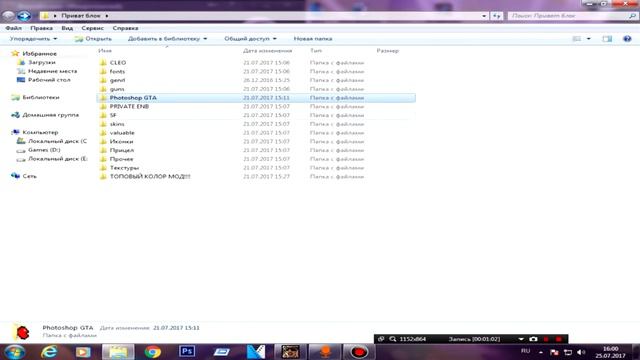
Task: Click the change view icon in toolbar
Action: click(577, 39)
